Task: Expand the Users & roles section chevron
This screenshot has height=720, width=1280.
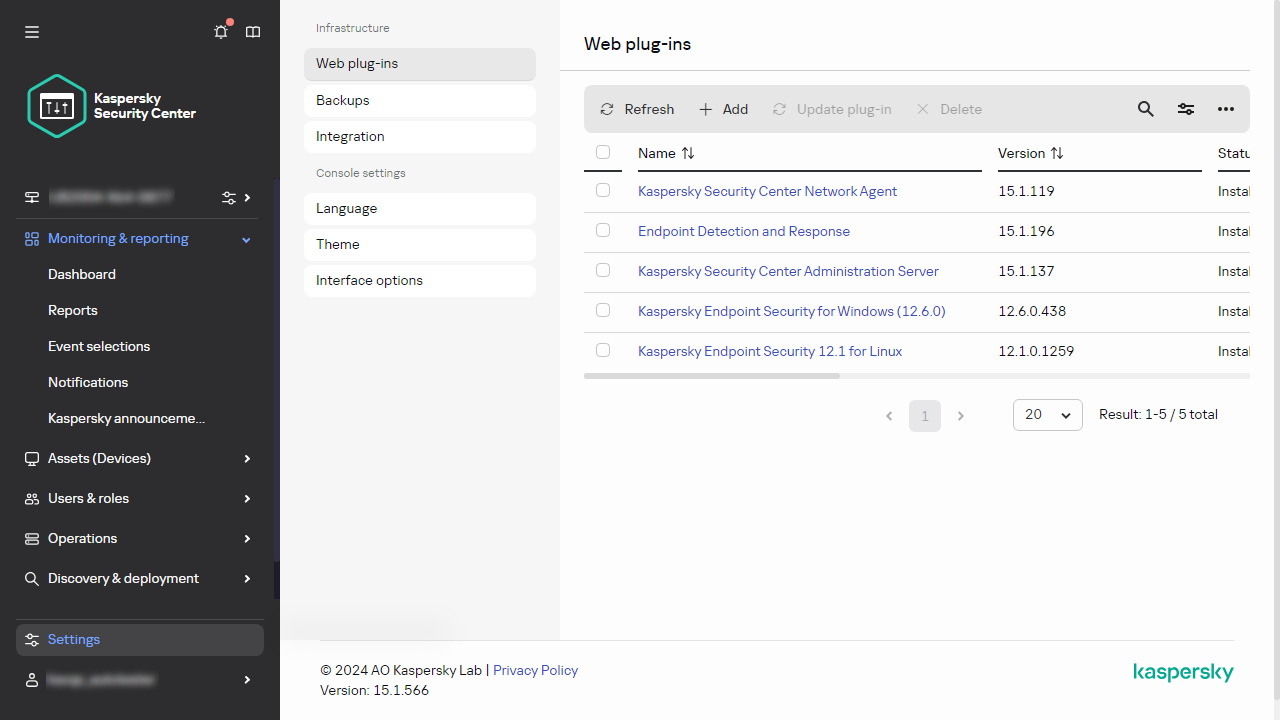Action: [x=247, y=499]
